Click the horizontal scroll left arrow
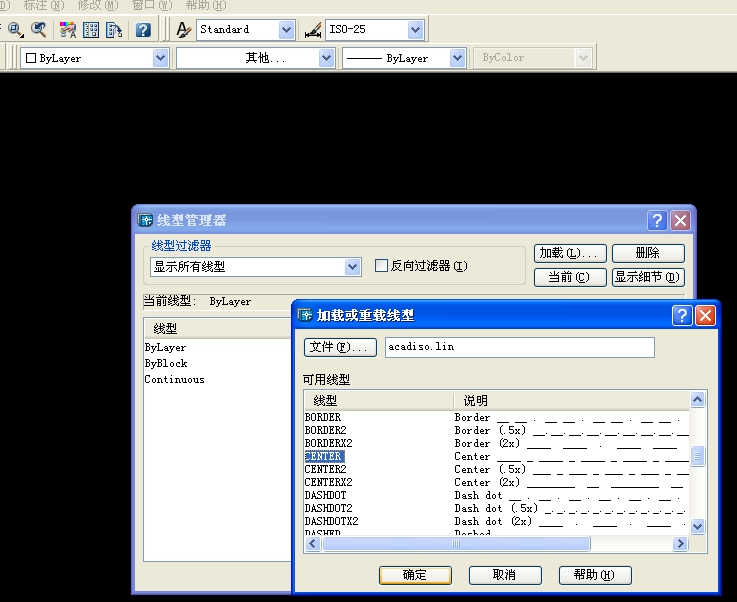The height and width of the screenshot is (602, 737). 313,544
